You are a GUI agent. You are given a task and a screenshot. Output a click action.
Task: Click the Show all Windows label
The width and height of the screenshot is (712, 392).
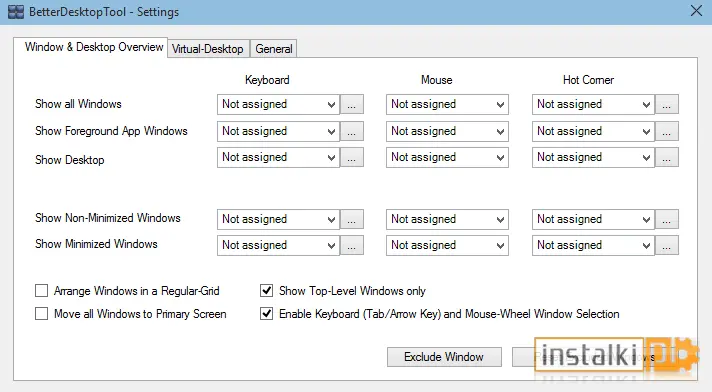click(x=78, y=104)
